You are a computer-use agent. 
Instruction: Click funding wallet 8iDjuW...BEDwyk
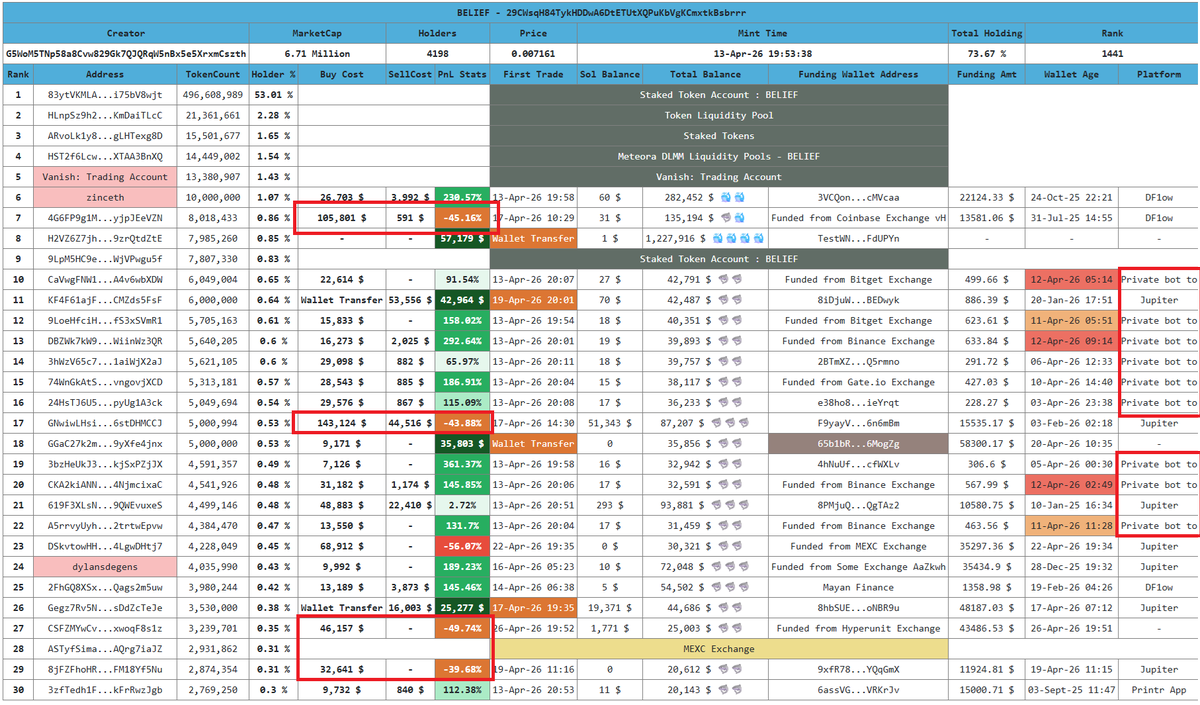(x=858, y=300)
